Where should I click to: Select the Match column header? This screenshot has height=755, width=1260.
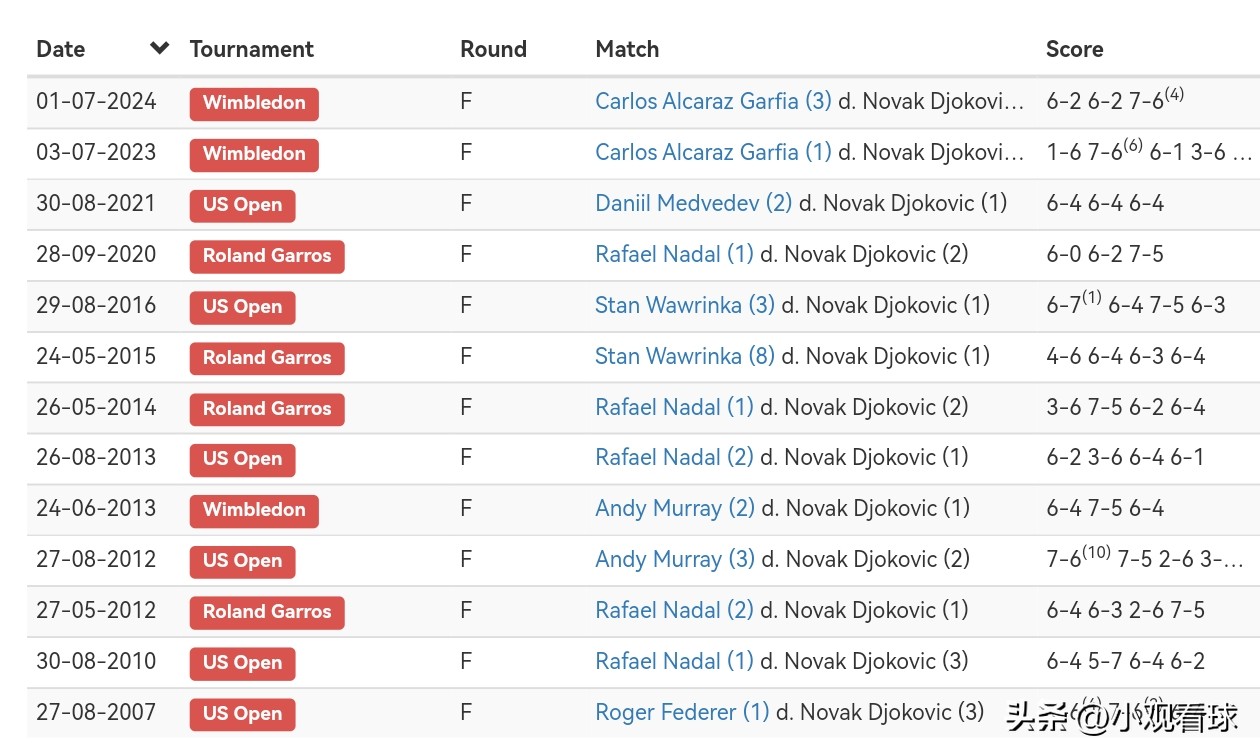627,49
